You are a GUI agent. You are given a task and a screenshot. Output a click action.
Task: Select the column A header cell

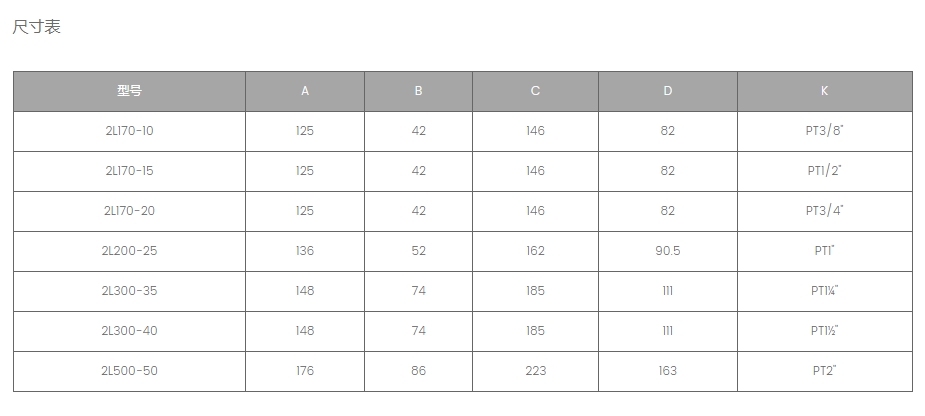pos(305,91)
